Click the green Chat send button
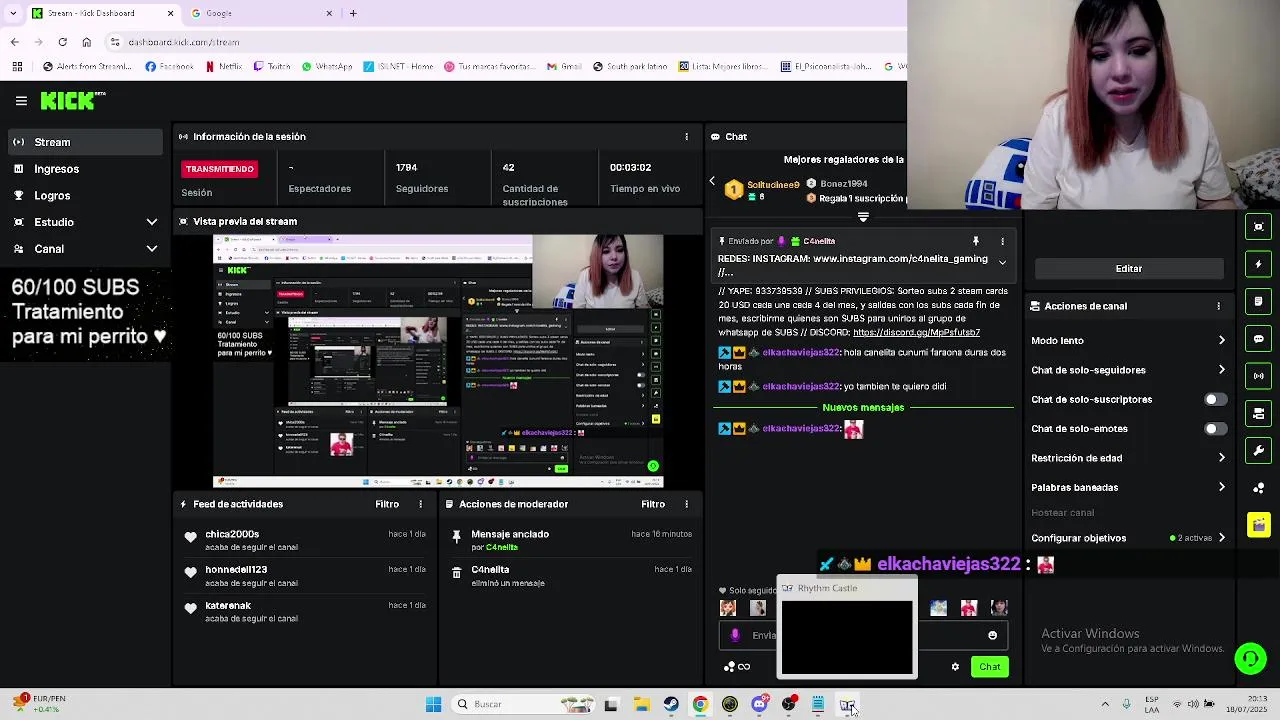Image resolution: width=1280 pixels, height=720 pixels. tap(989, 667)
